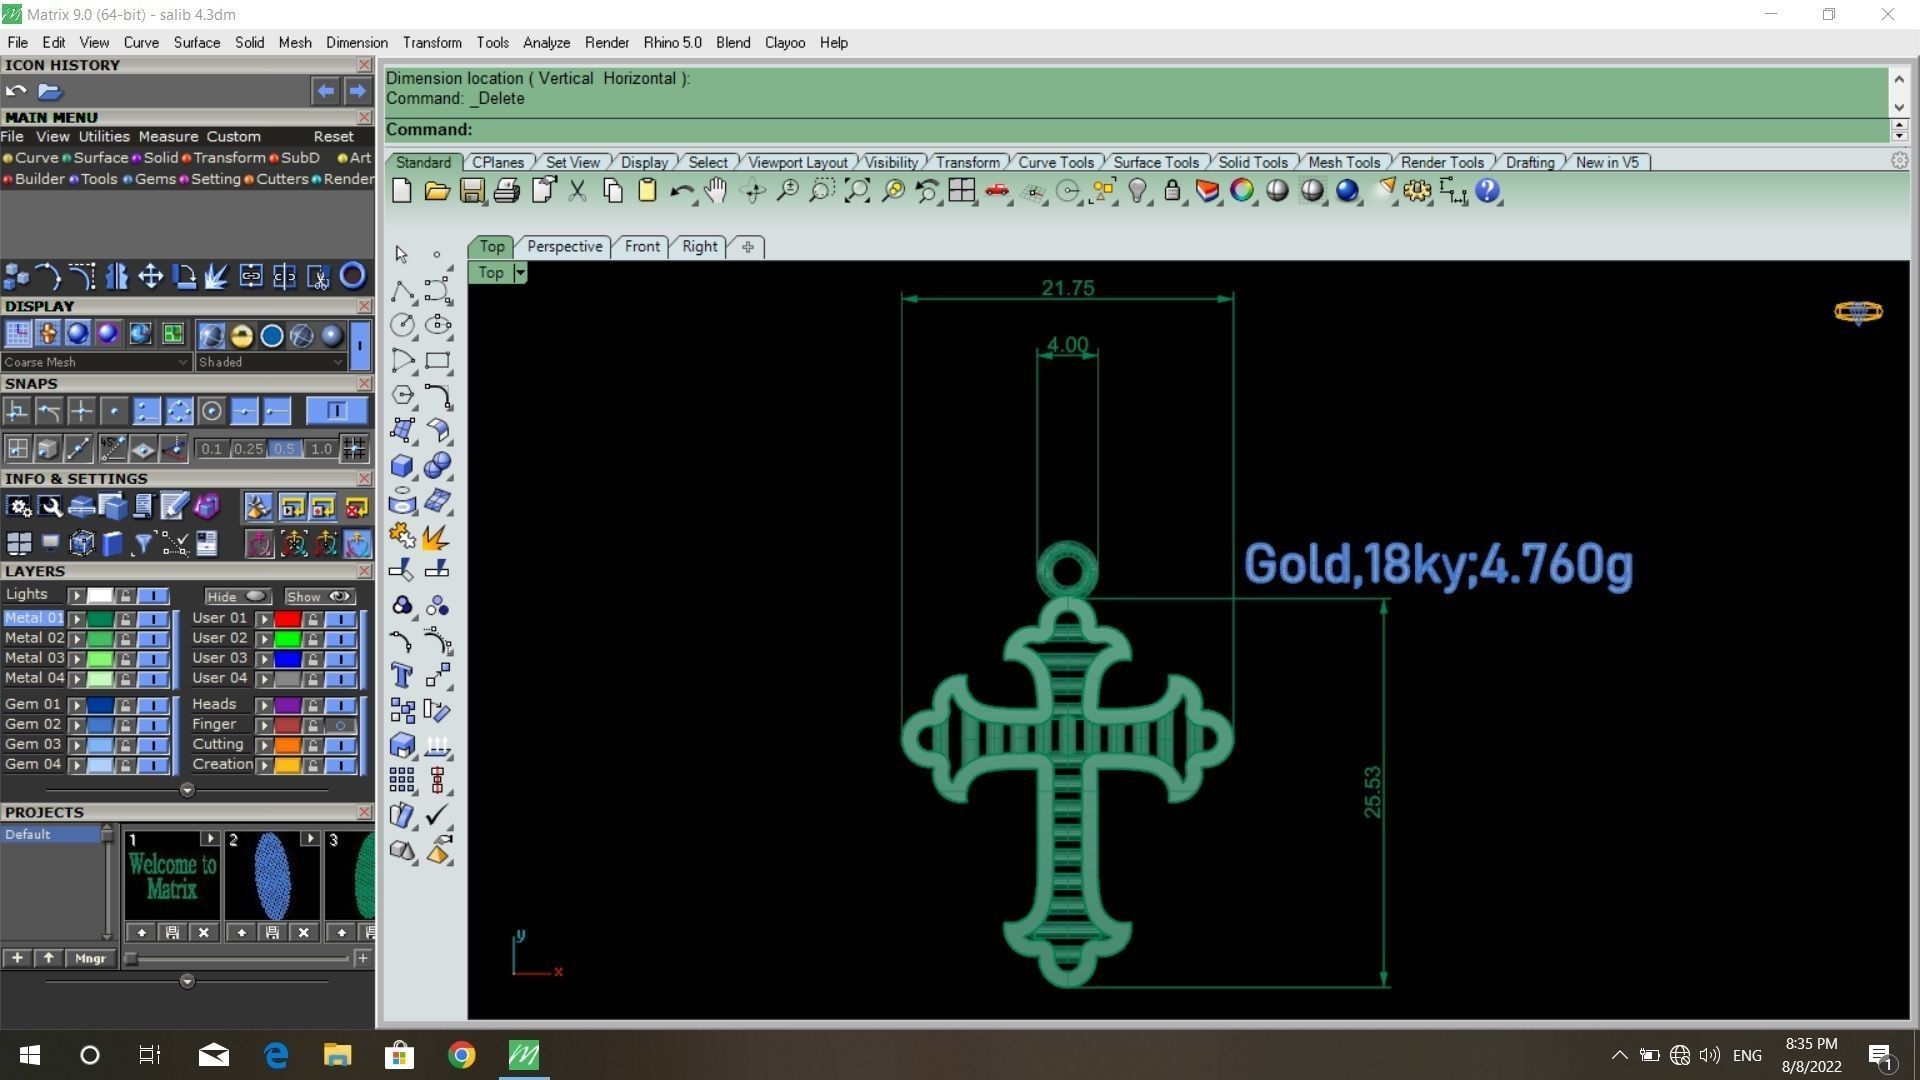
Task: Open the Clayoo menu
Action: (x=784, y=42)
